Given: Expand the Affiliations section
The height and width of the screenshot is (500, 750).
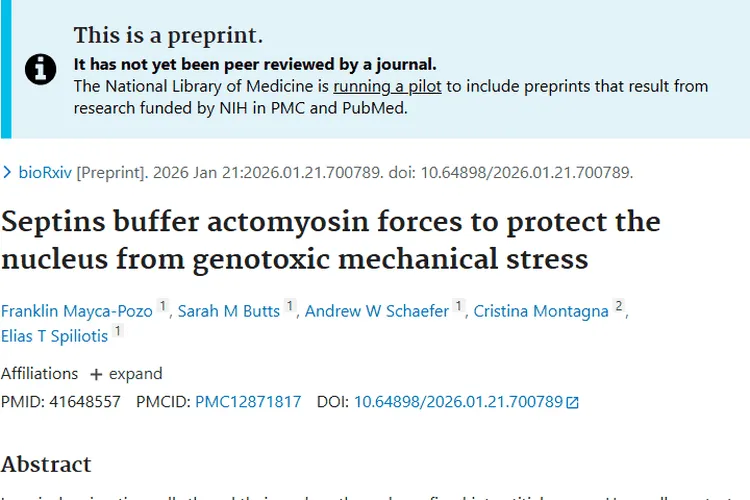Looking at the screenshot, I should click(x=135, y=374).
